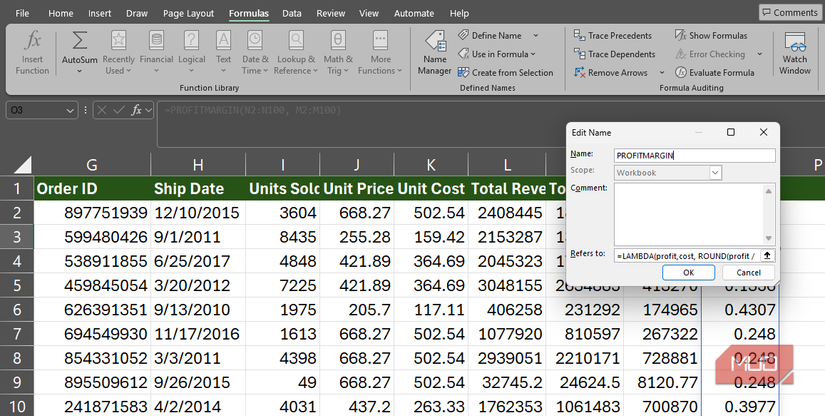Open More Functions menu
Screen dimensions: 825x416
tap(380, 53)
